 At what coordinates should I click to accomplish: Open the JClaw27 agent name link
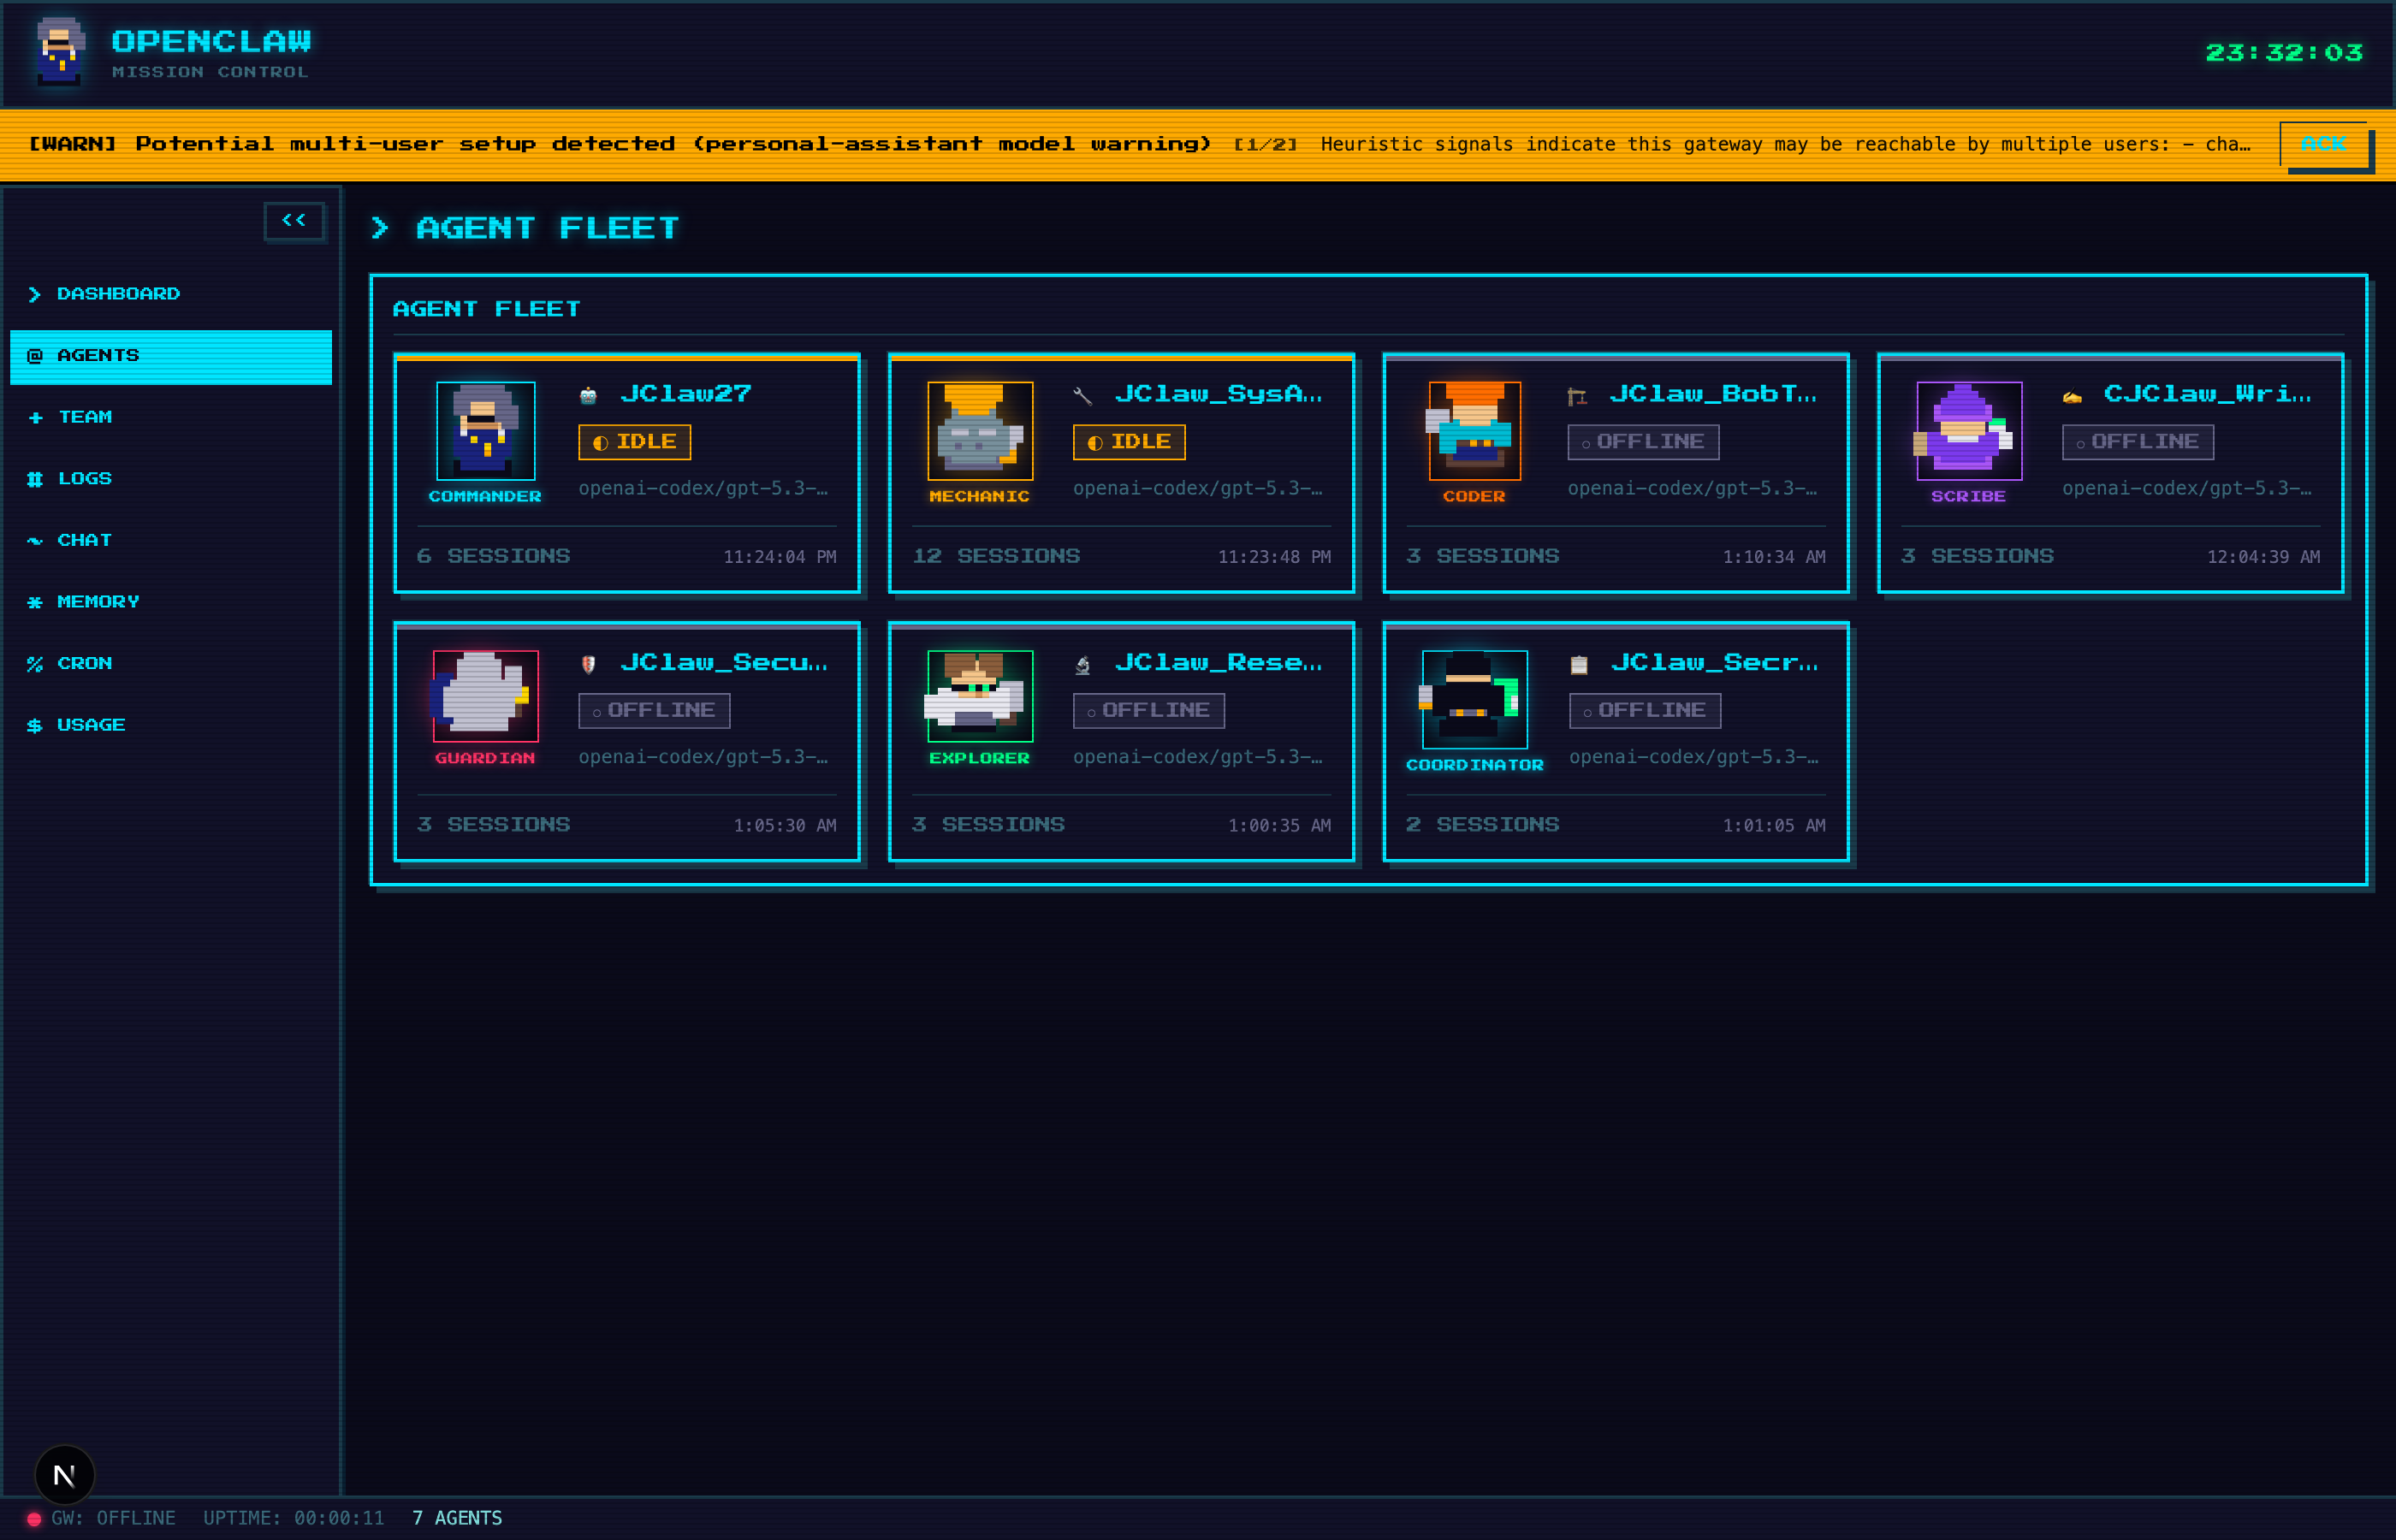coord(685,394)
